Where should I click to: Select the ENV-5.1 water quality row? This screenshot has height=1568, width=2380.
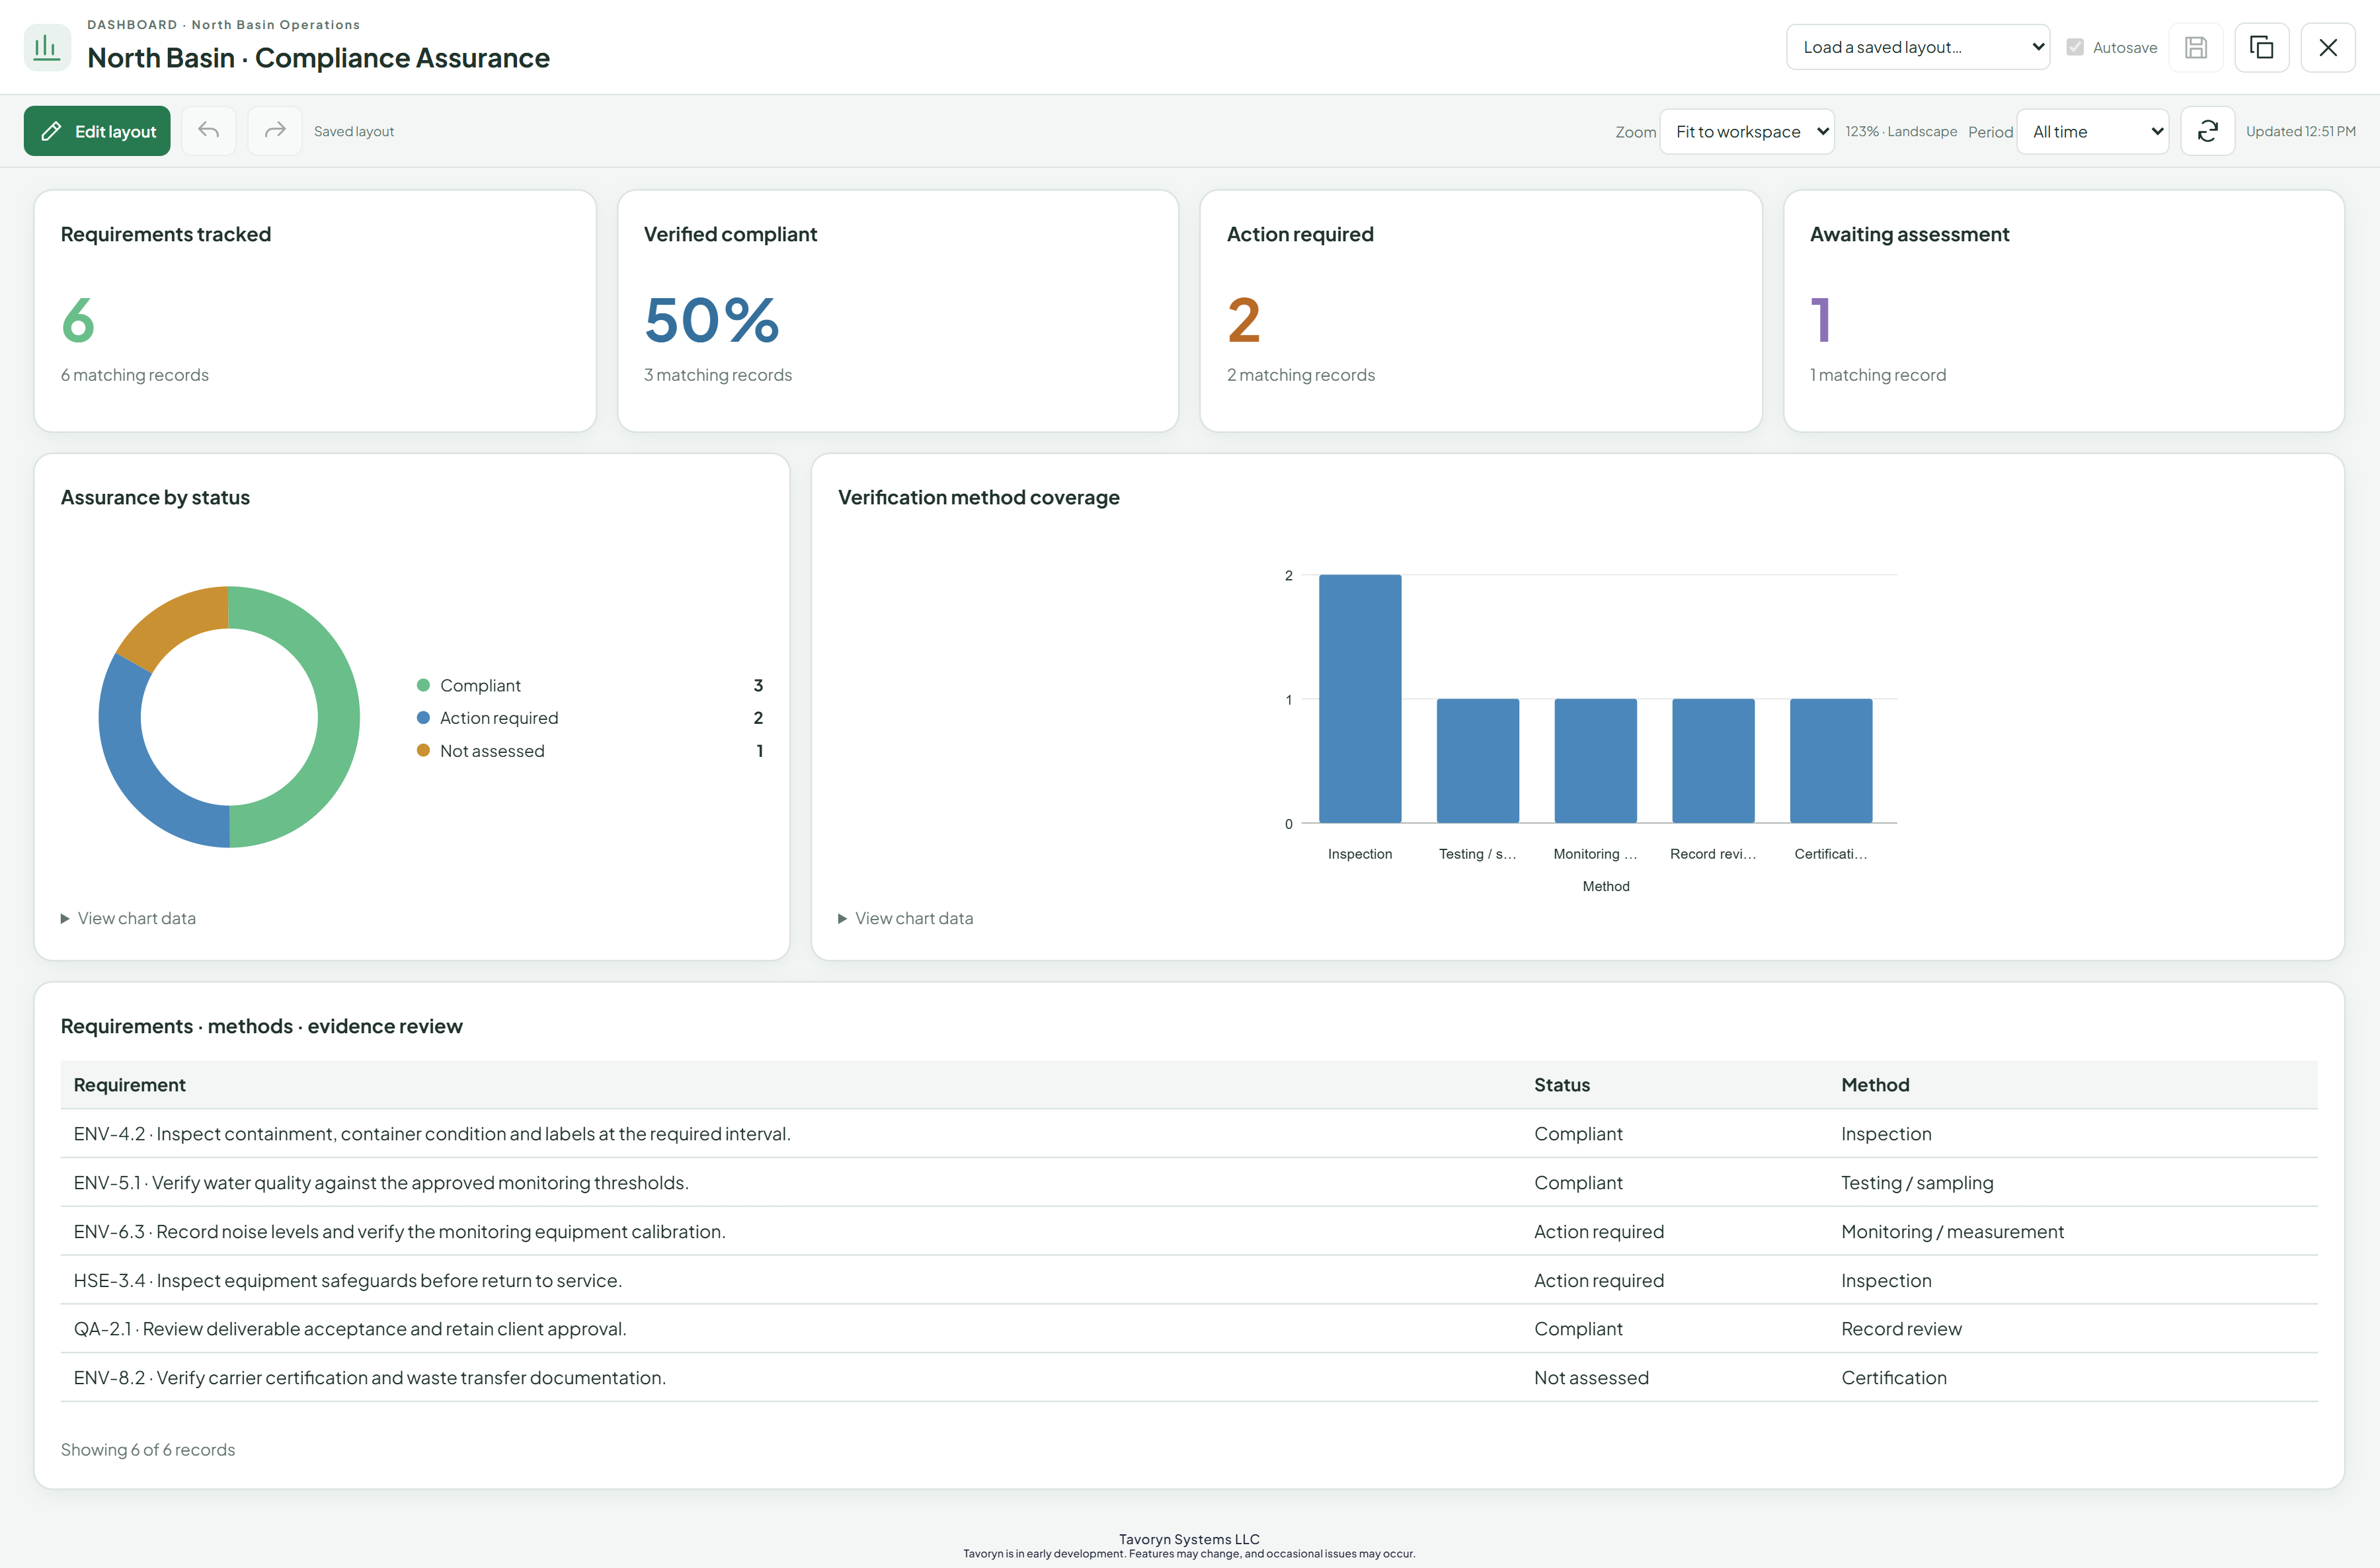pyautogui.click(x=1189, y=1183)
